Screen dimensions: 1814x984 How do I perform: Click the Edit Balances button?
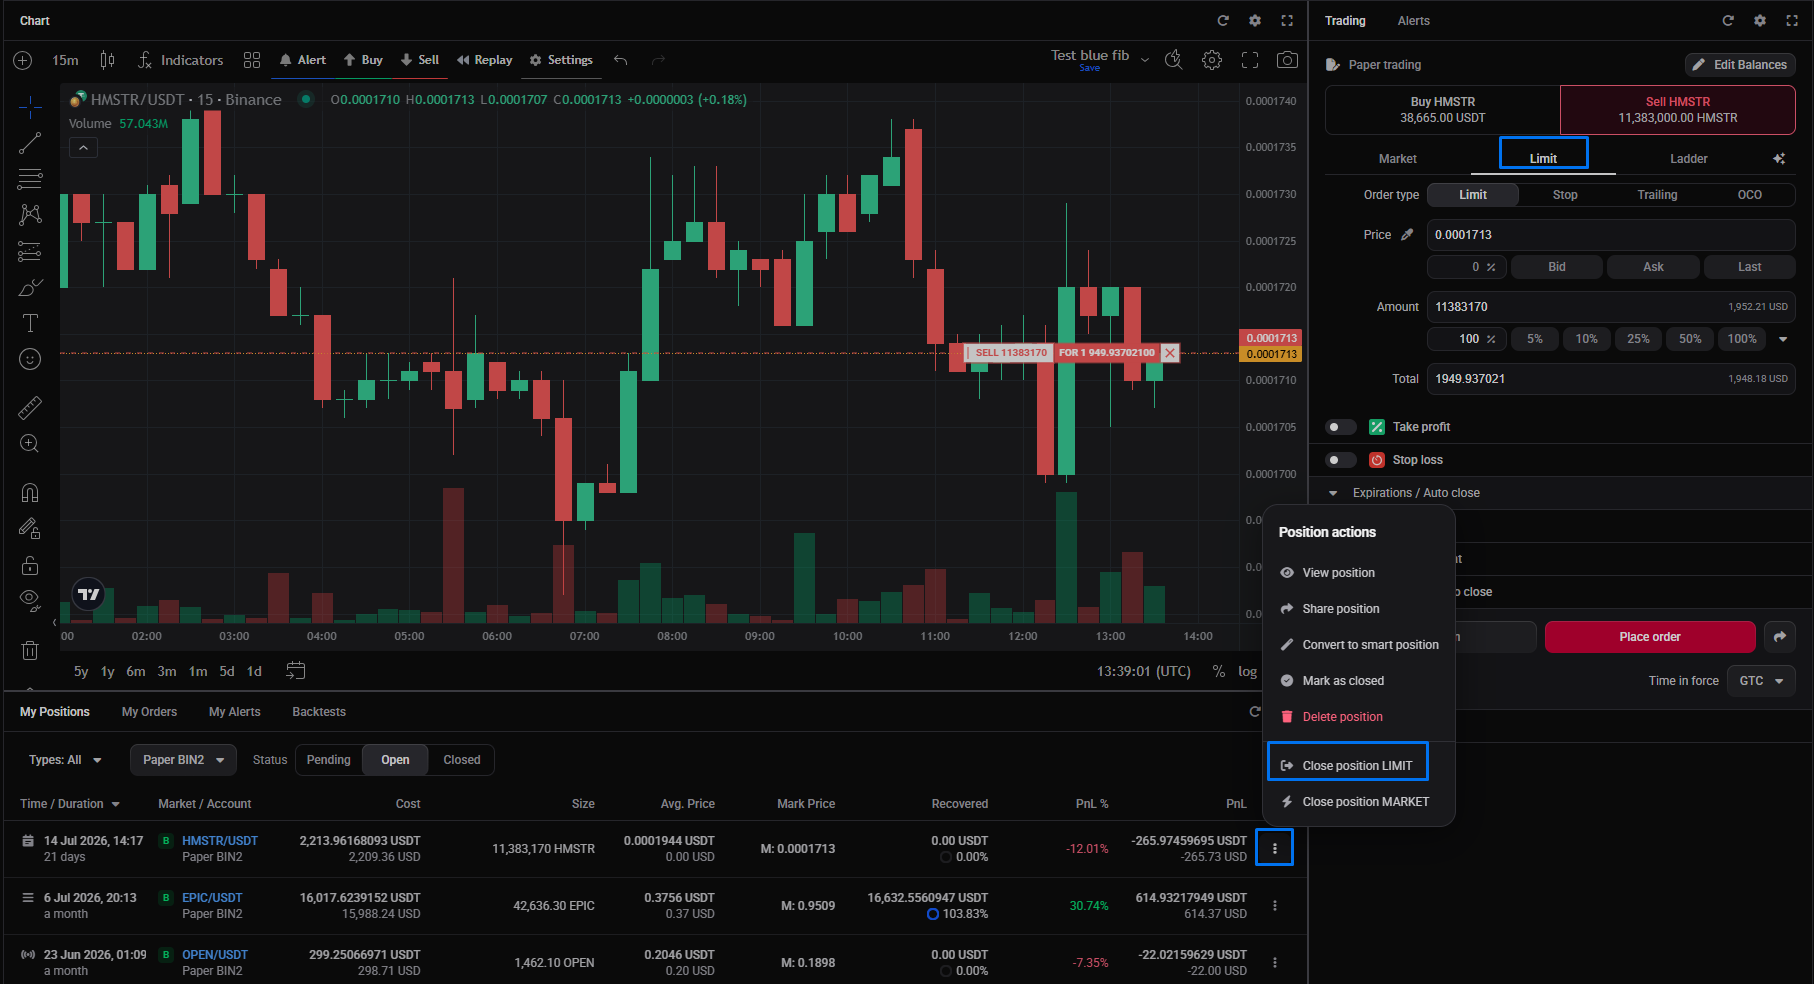click(x=1740, y=65)
